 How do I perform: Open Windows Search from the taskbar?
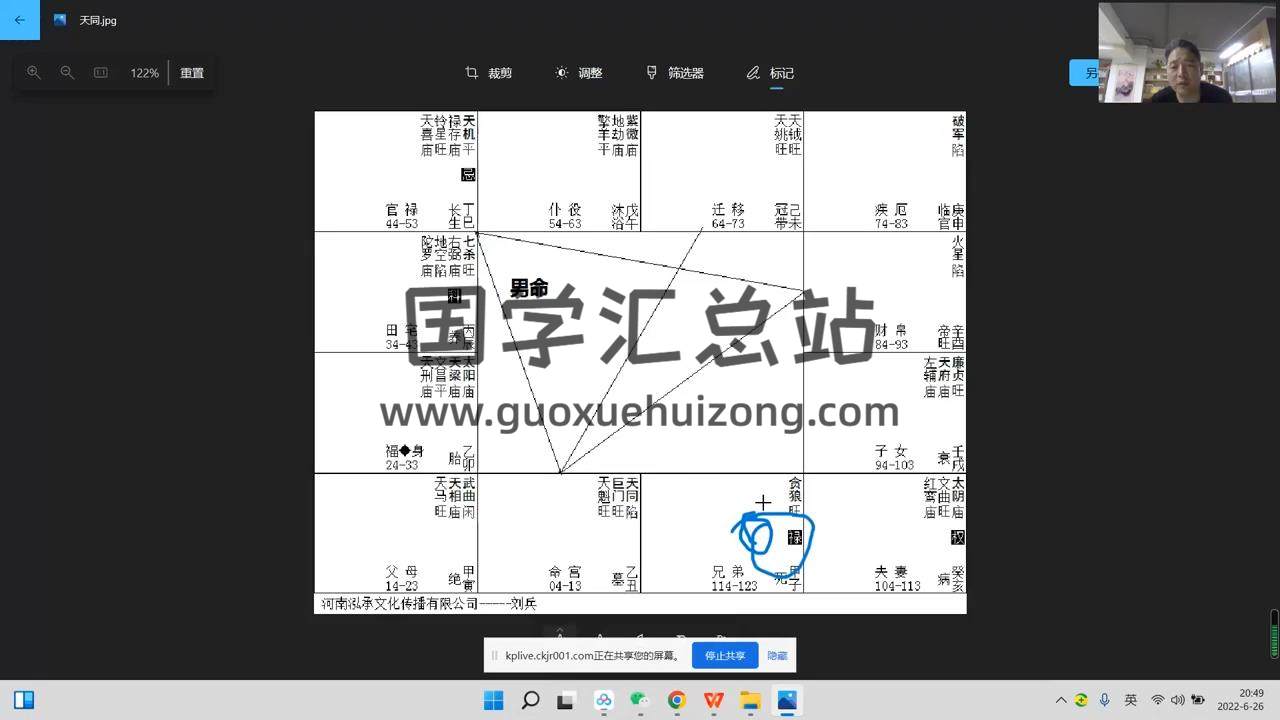[531, 700]
